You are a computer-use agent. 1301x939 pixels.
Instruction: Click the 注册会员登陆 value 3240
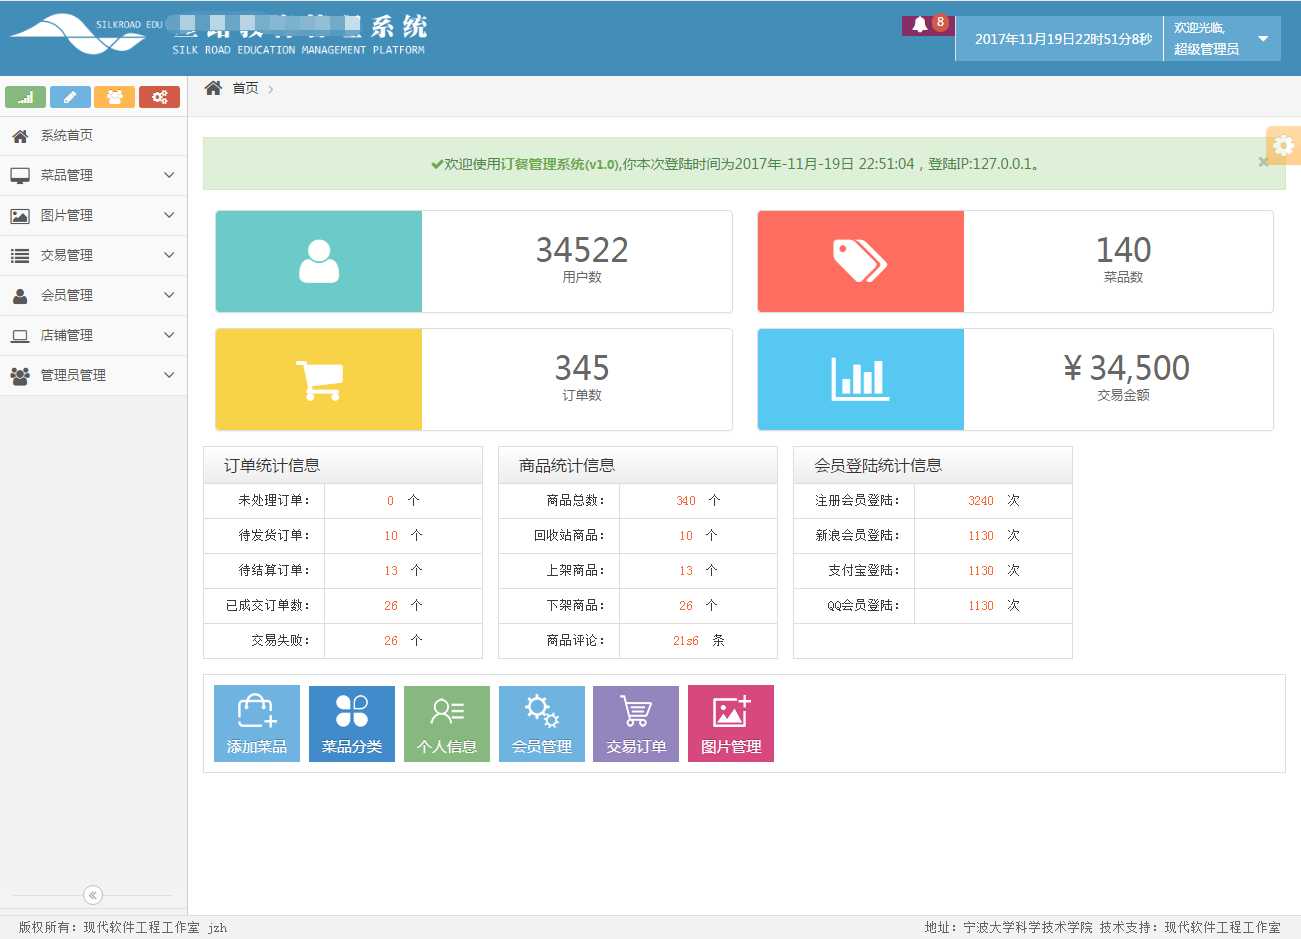point(981,501)
